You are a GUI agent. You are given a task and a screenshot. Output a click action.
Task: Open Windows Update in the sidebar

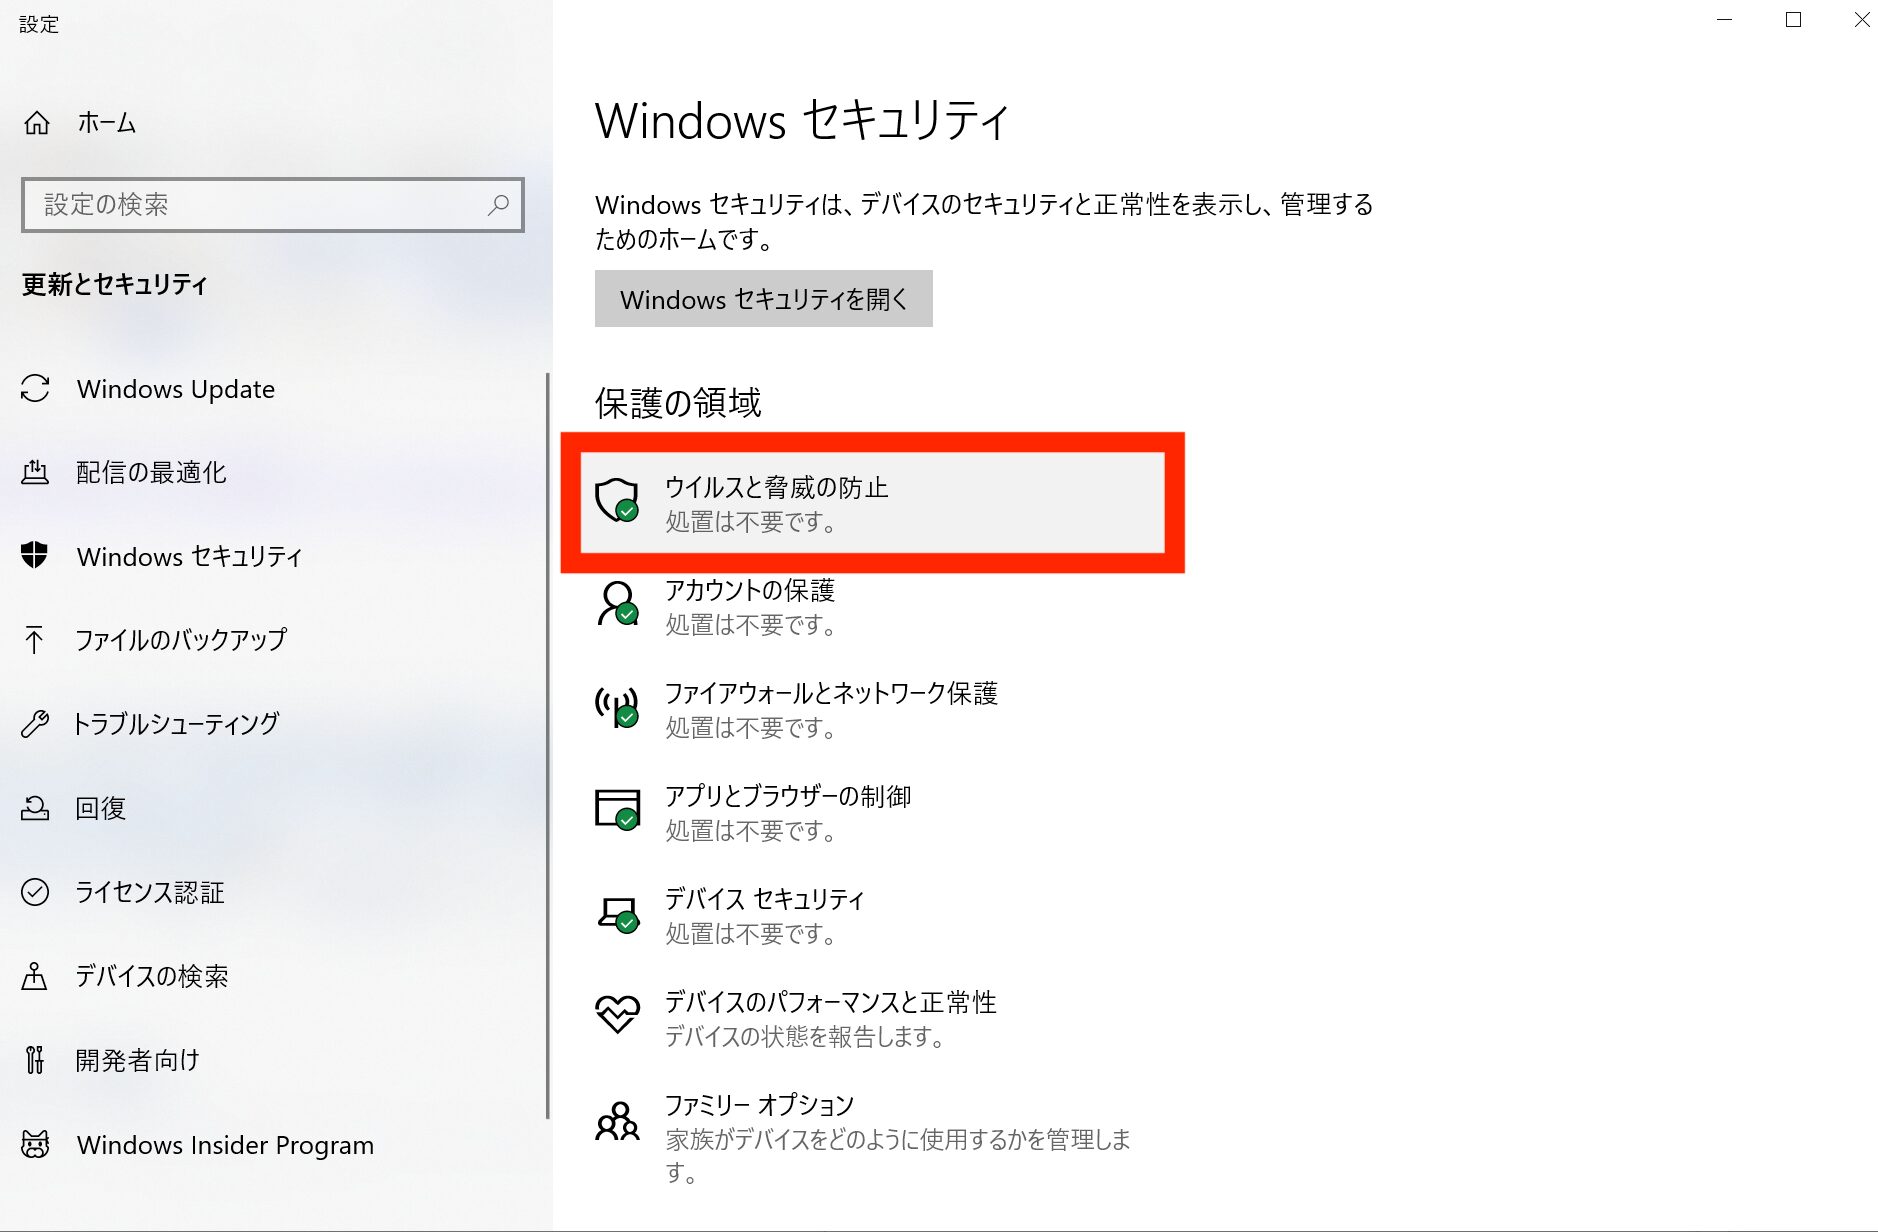click(x=176, y=389)
